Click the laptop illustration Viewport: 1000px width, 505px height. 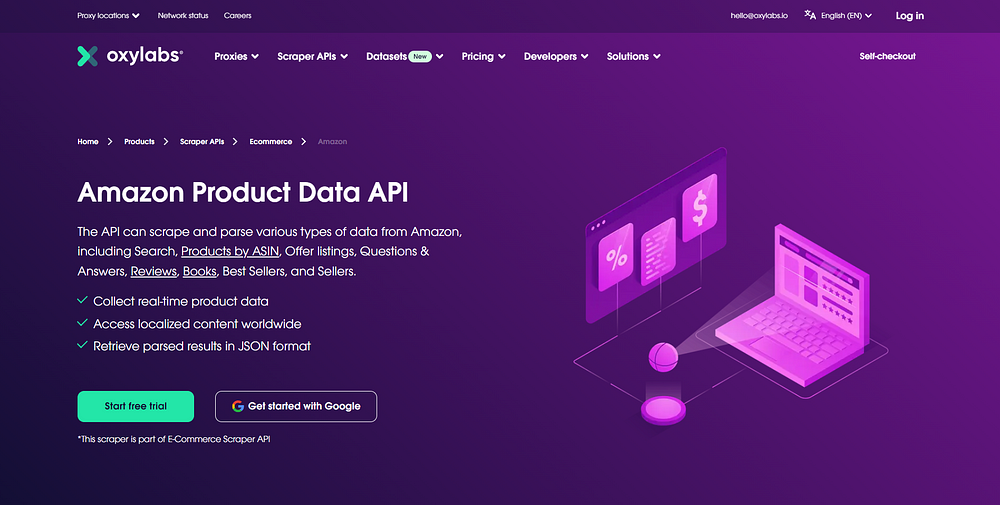tap(793, 305)
